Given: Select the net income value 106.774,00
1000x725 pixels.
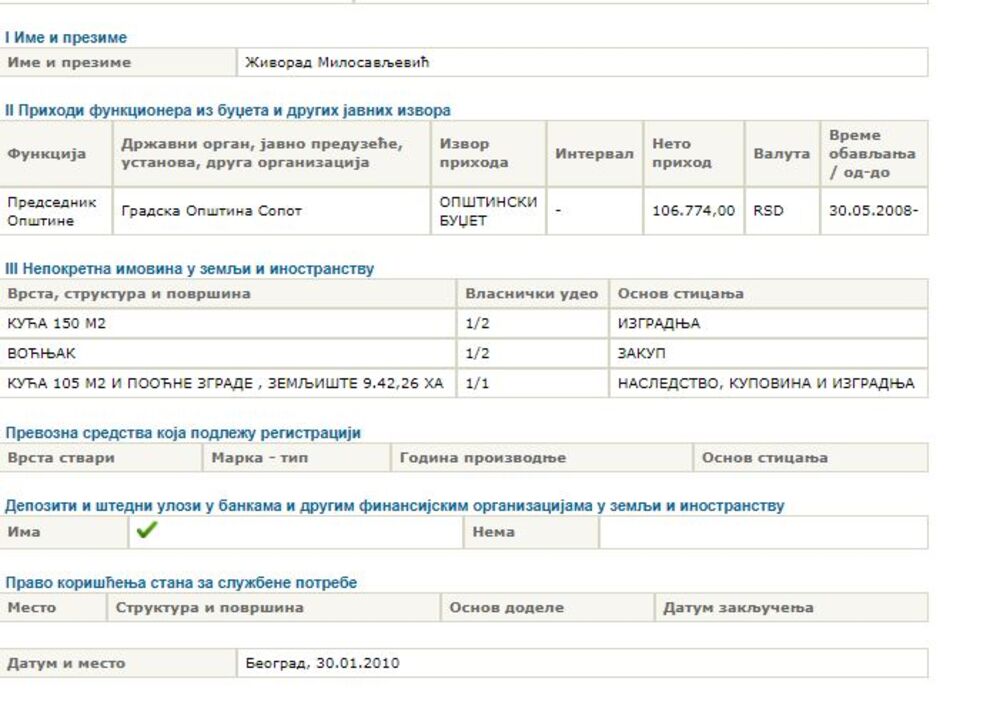Looking at the screenshot, I should [692, 211].
